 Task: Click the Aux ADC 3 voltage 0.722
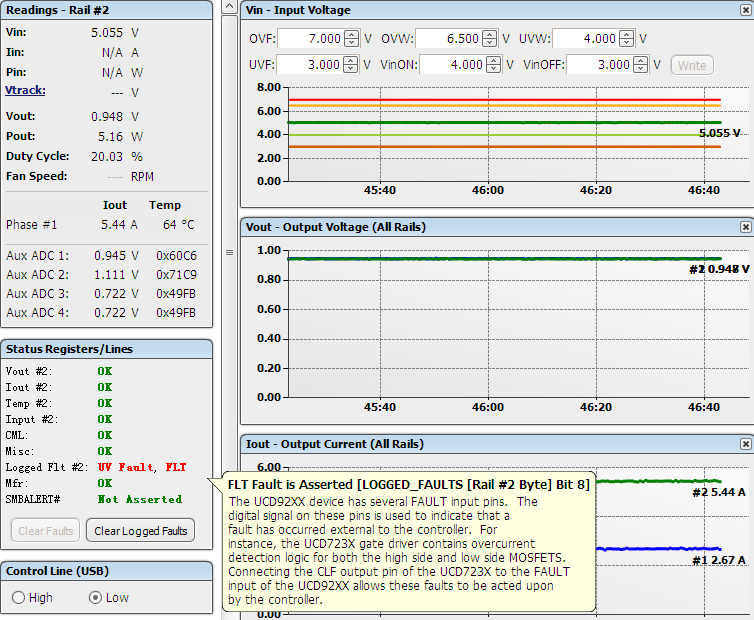pyautogui.click(x=110, y=293)
